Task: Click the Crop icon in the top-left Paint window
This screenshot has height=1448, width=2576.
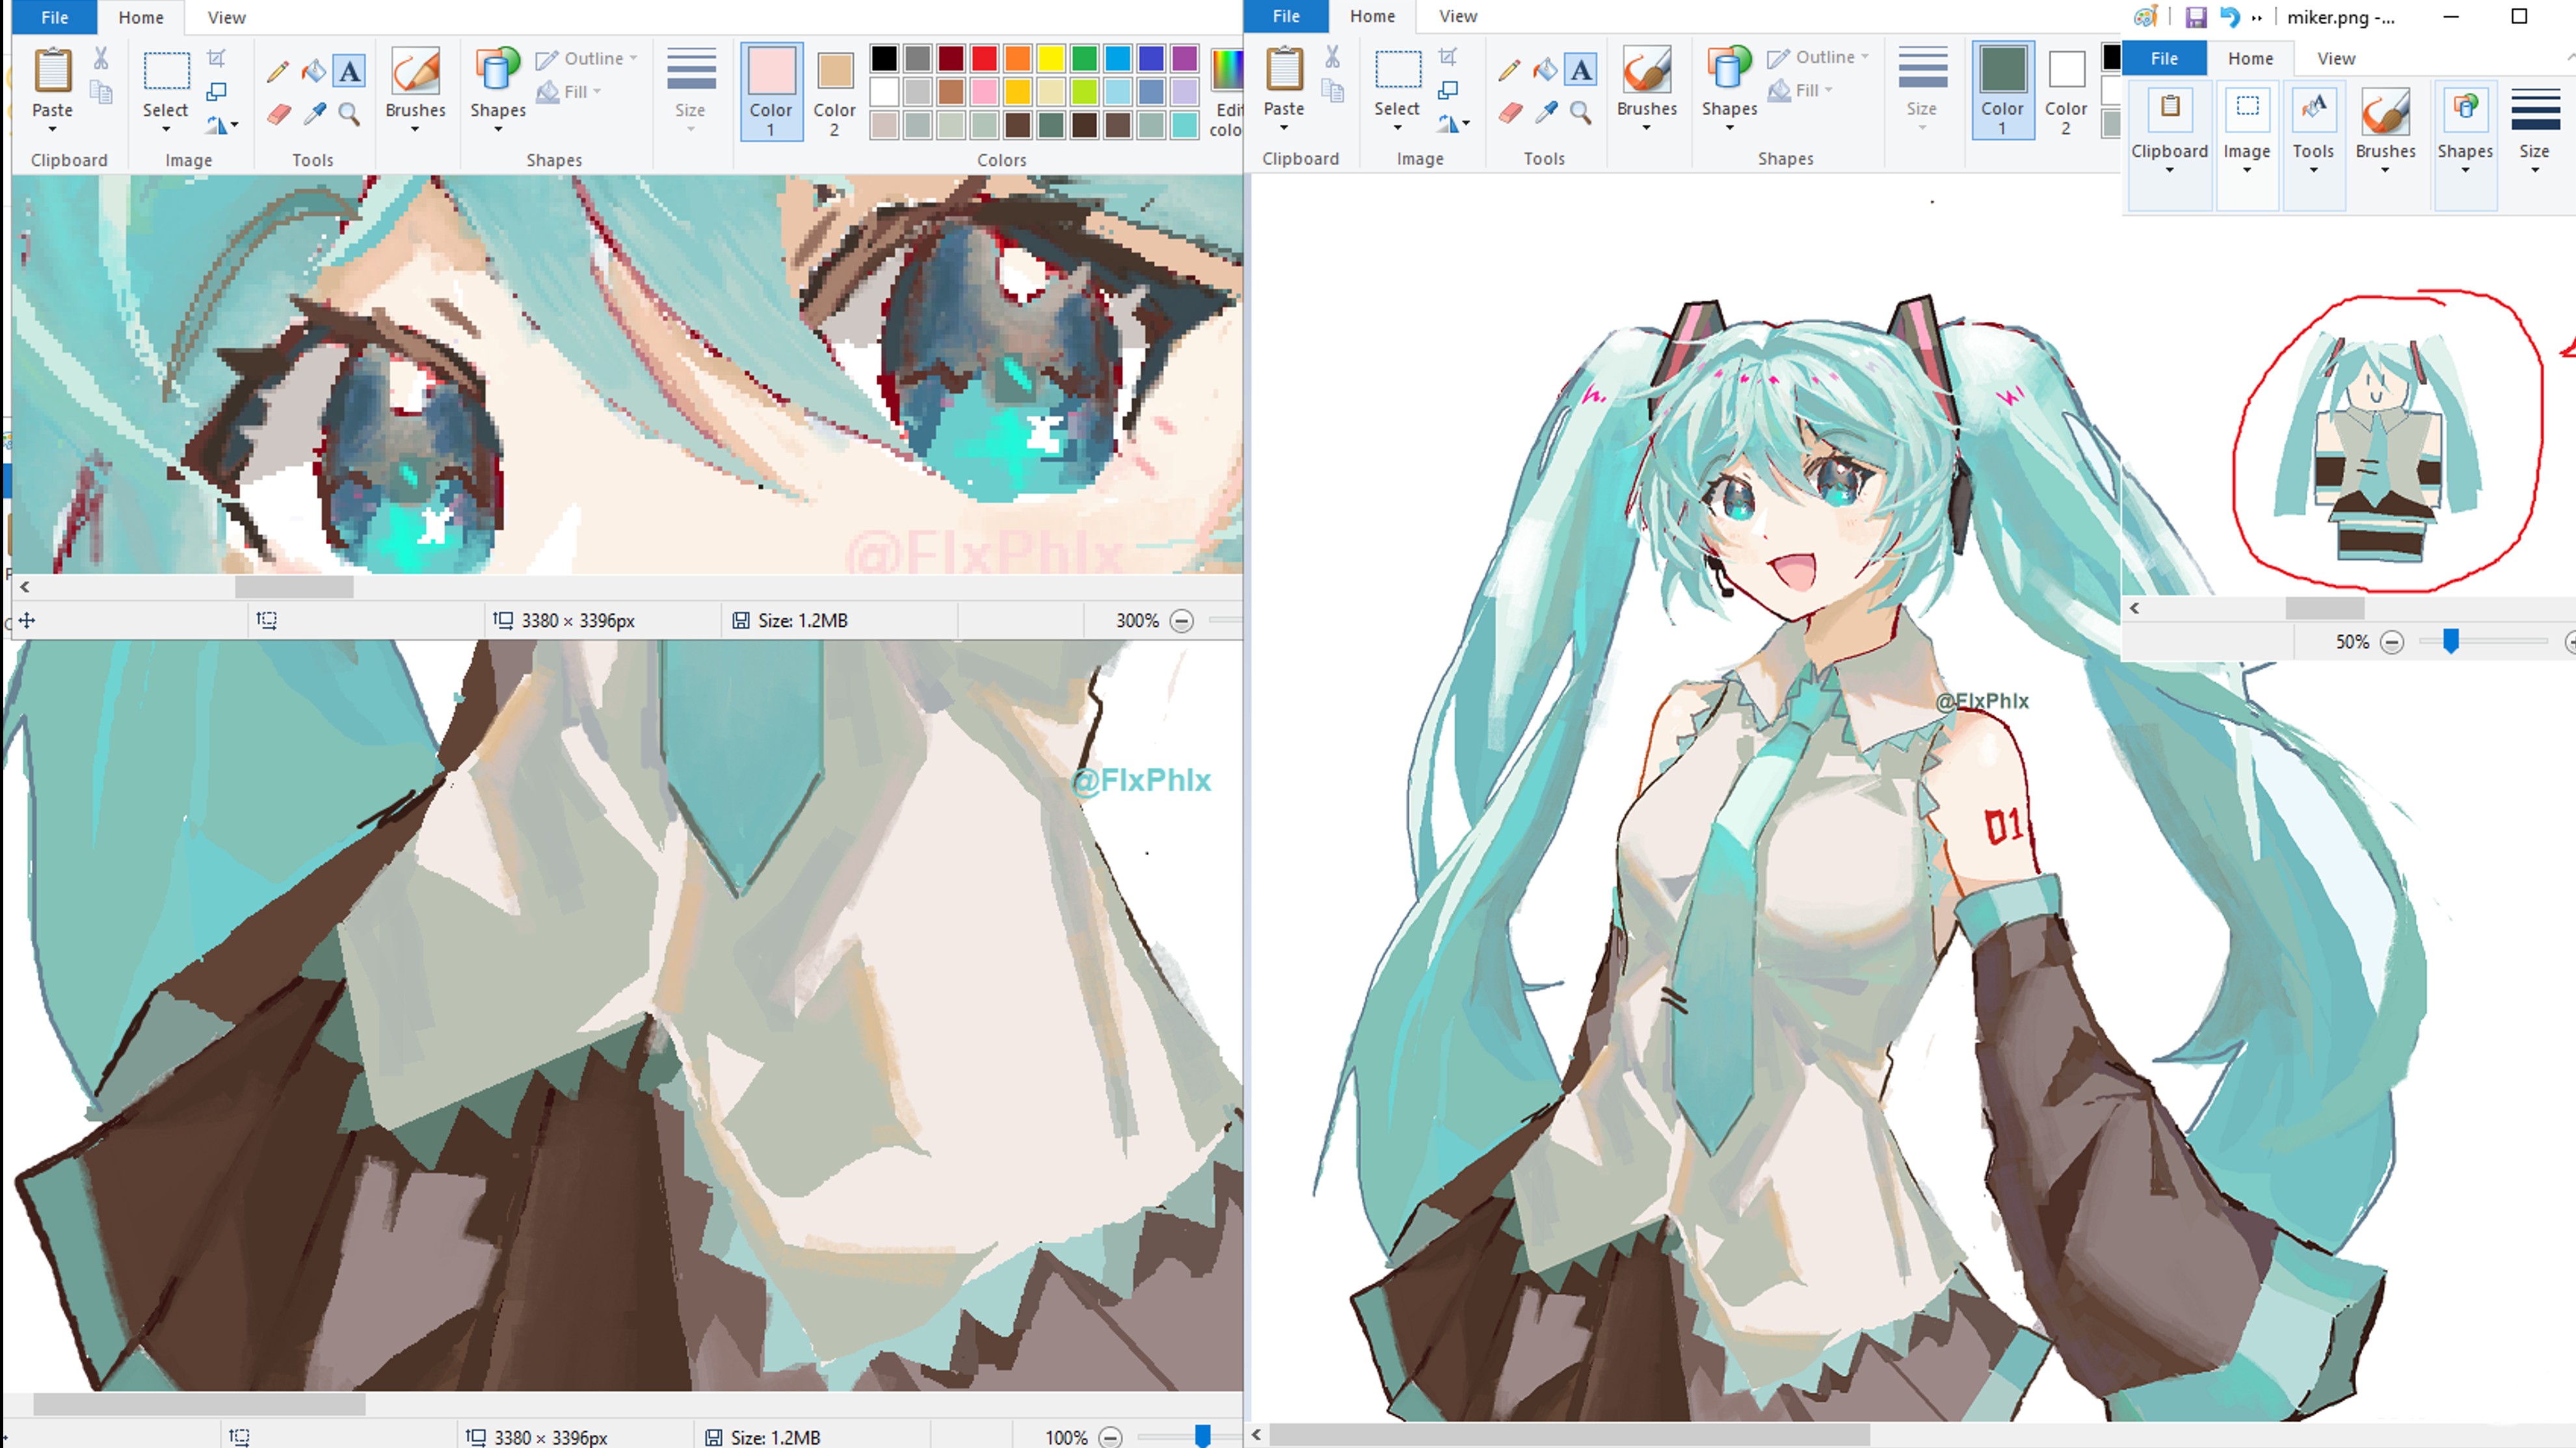Action: pos(216,58)
